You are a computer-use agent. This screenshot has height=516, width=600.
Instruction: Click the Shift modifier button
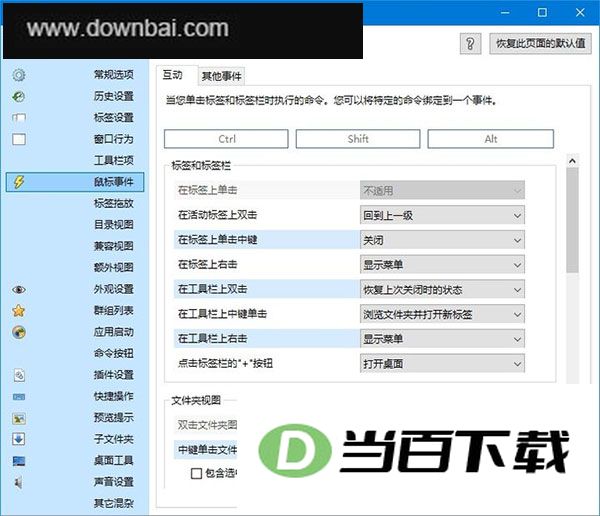pos(358,139)
